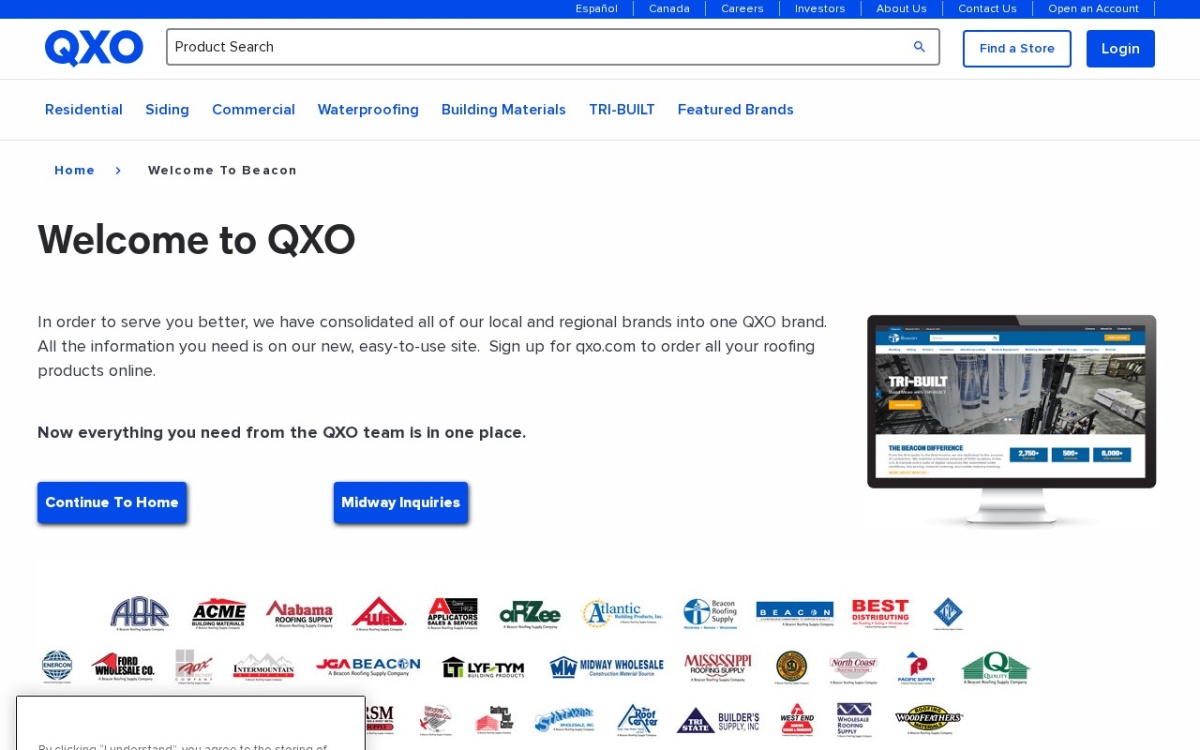This screenshot has width=1200, height=750.
Task: Go to the Canada site link
Action: (x=669, y=9)
